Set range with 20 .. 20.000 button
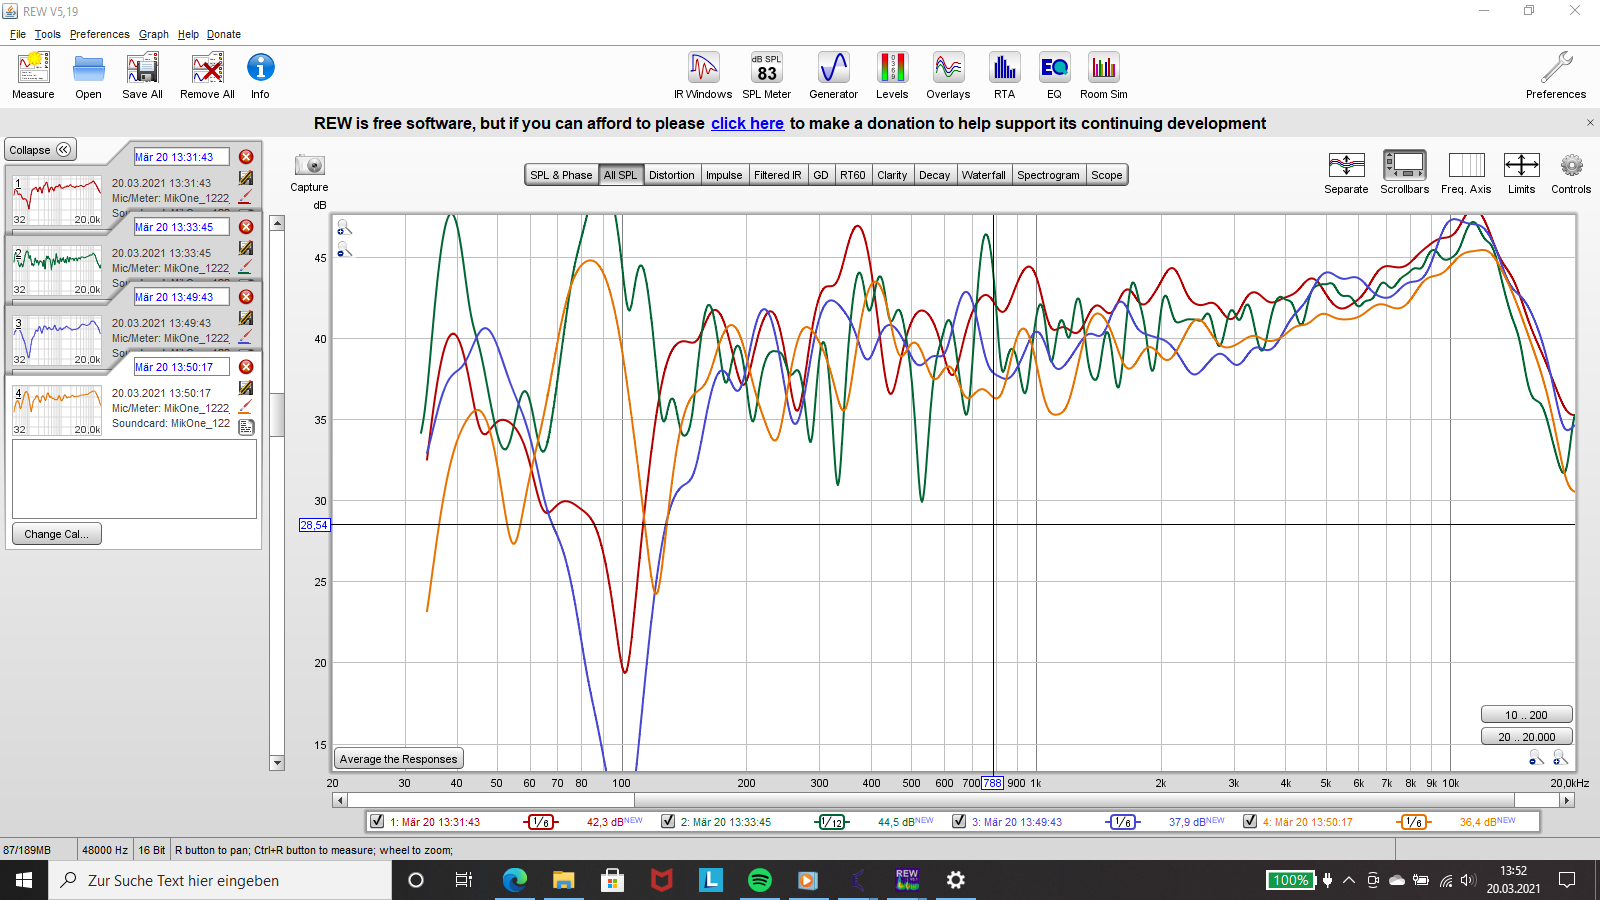This screenshot has width=1600, height=900. pos(1526,737)
